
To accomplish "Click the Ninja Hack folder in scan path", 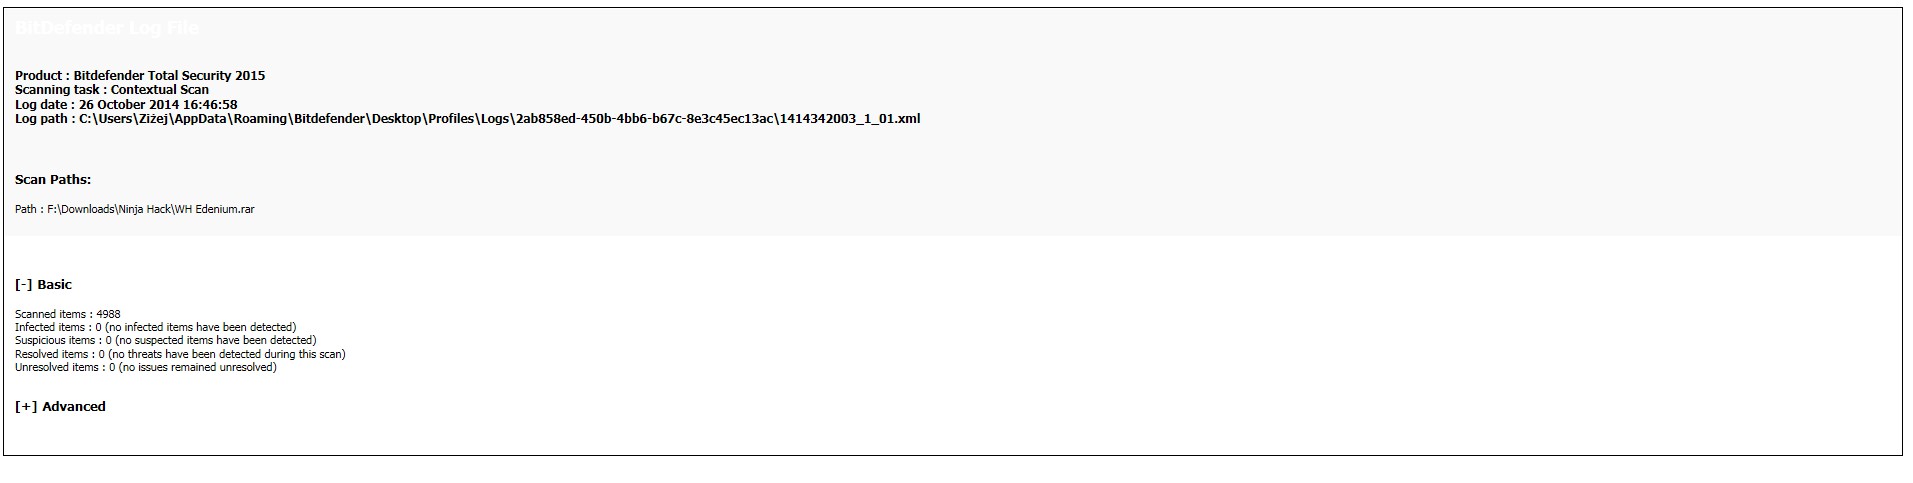I will [x=145, y=210].
